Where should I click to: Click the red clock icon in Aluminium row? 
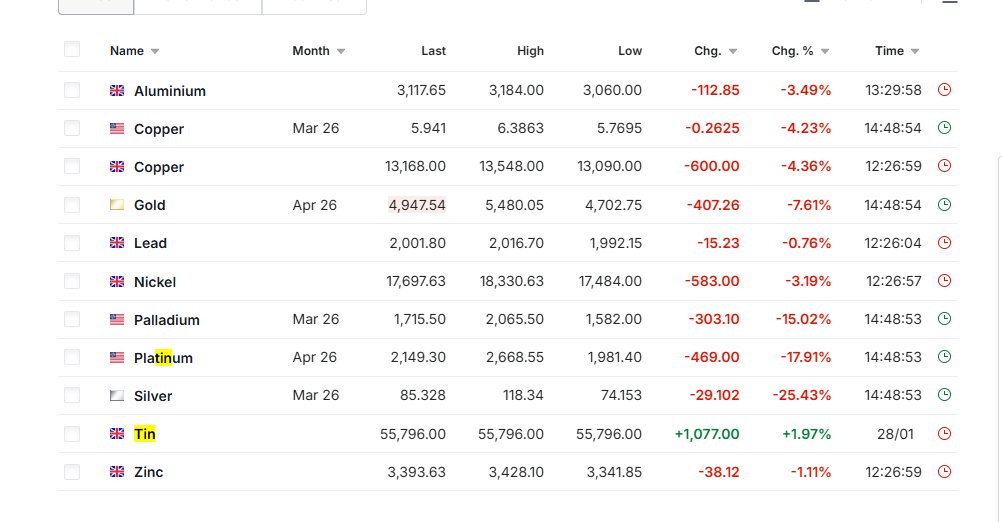944,90
